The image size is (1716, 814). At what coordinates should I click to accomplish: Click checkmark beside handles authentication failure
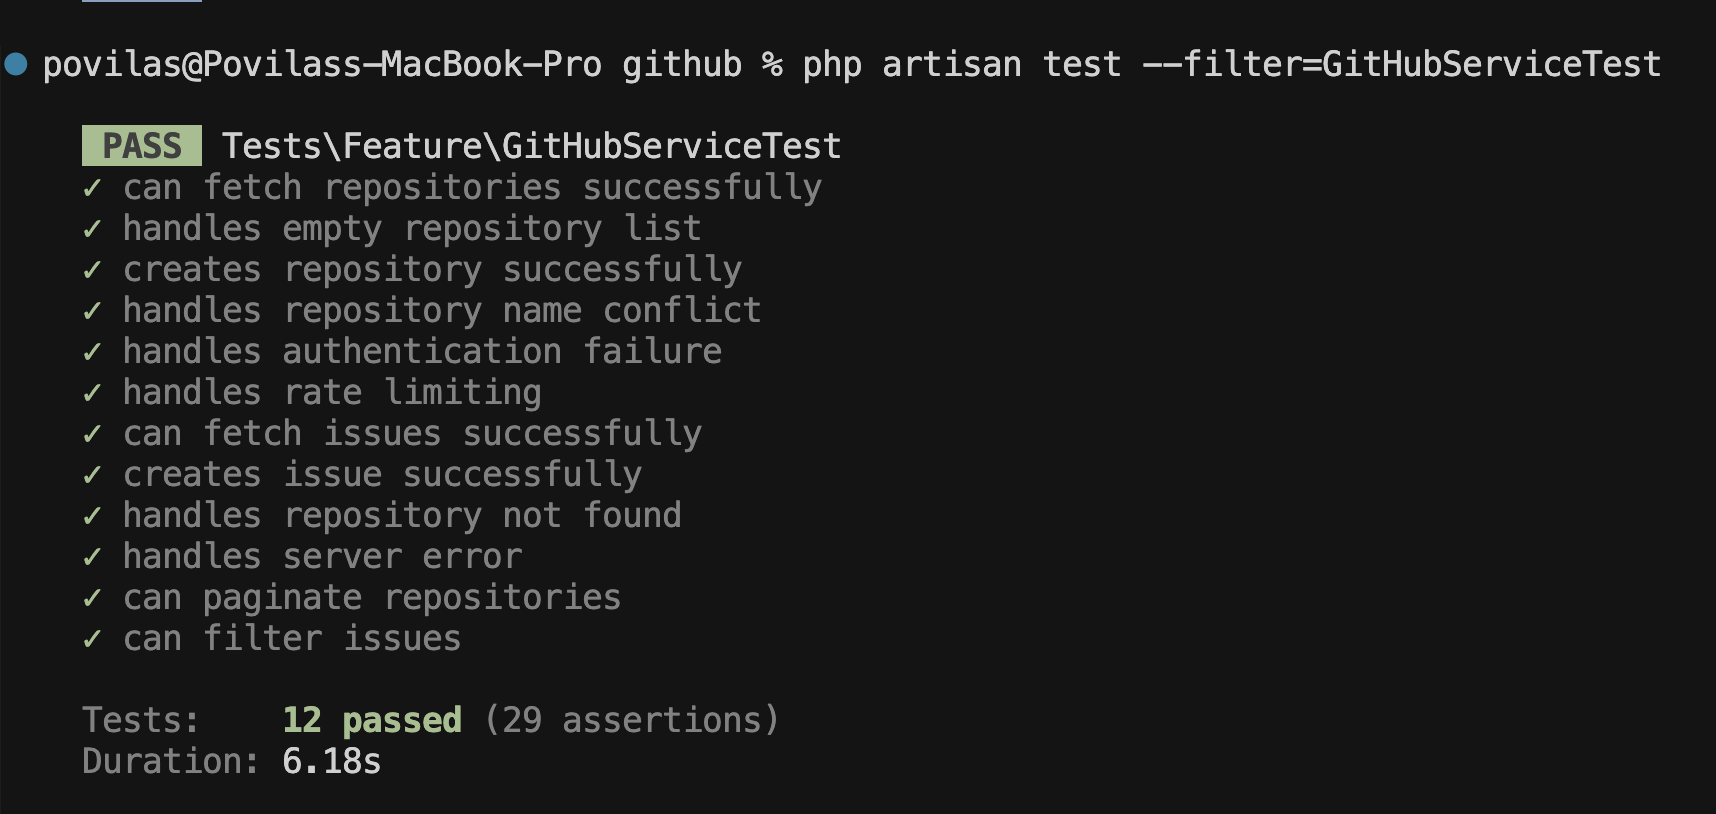(92, 352)
